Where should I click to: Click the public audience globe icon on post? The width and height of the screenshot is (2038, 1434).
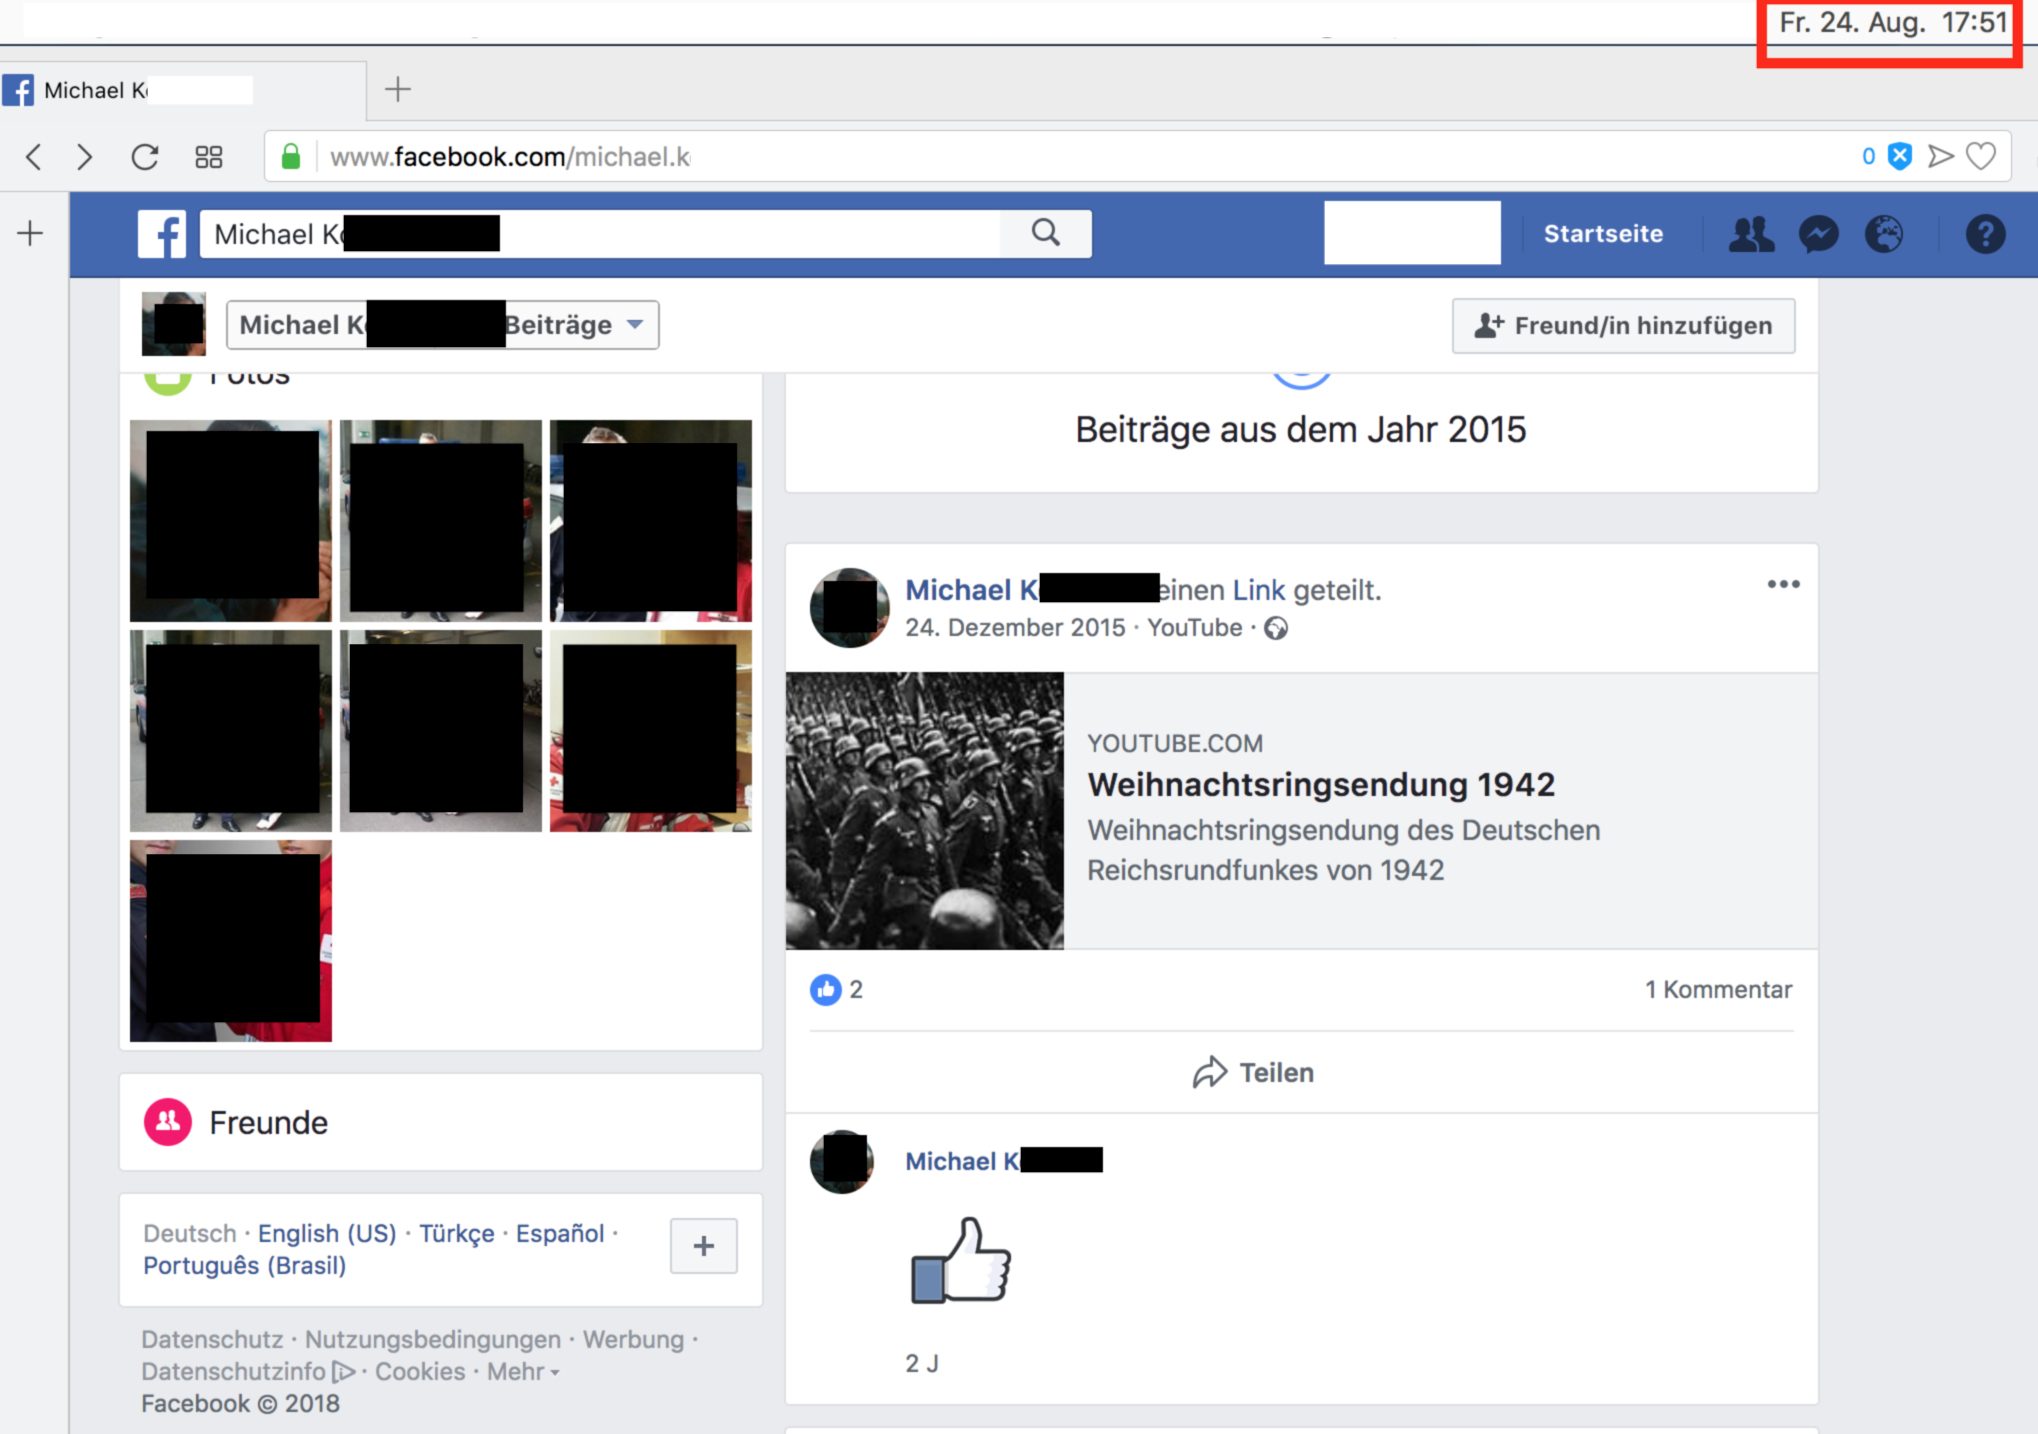point(1276,628)
